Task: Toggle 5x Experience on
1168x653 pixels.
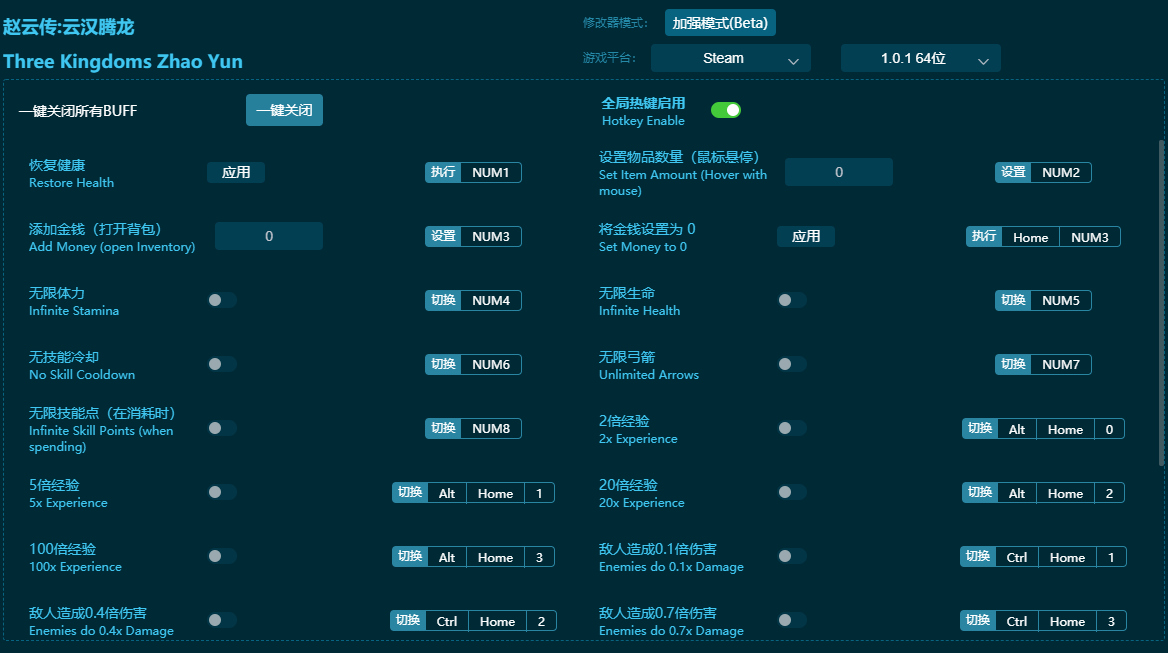Action: [221, 491]
